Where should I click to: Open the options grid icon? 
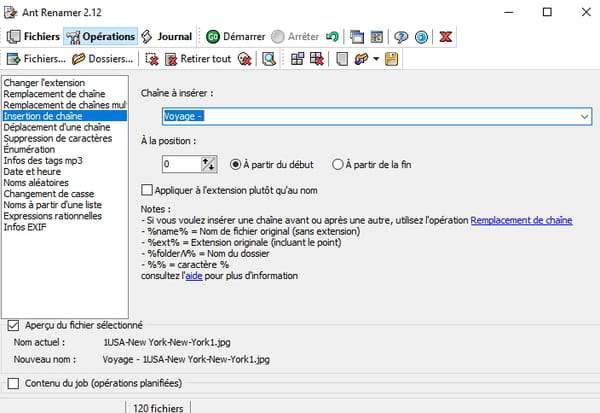point(377,37)
